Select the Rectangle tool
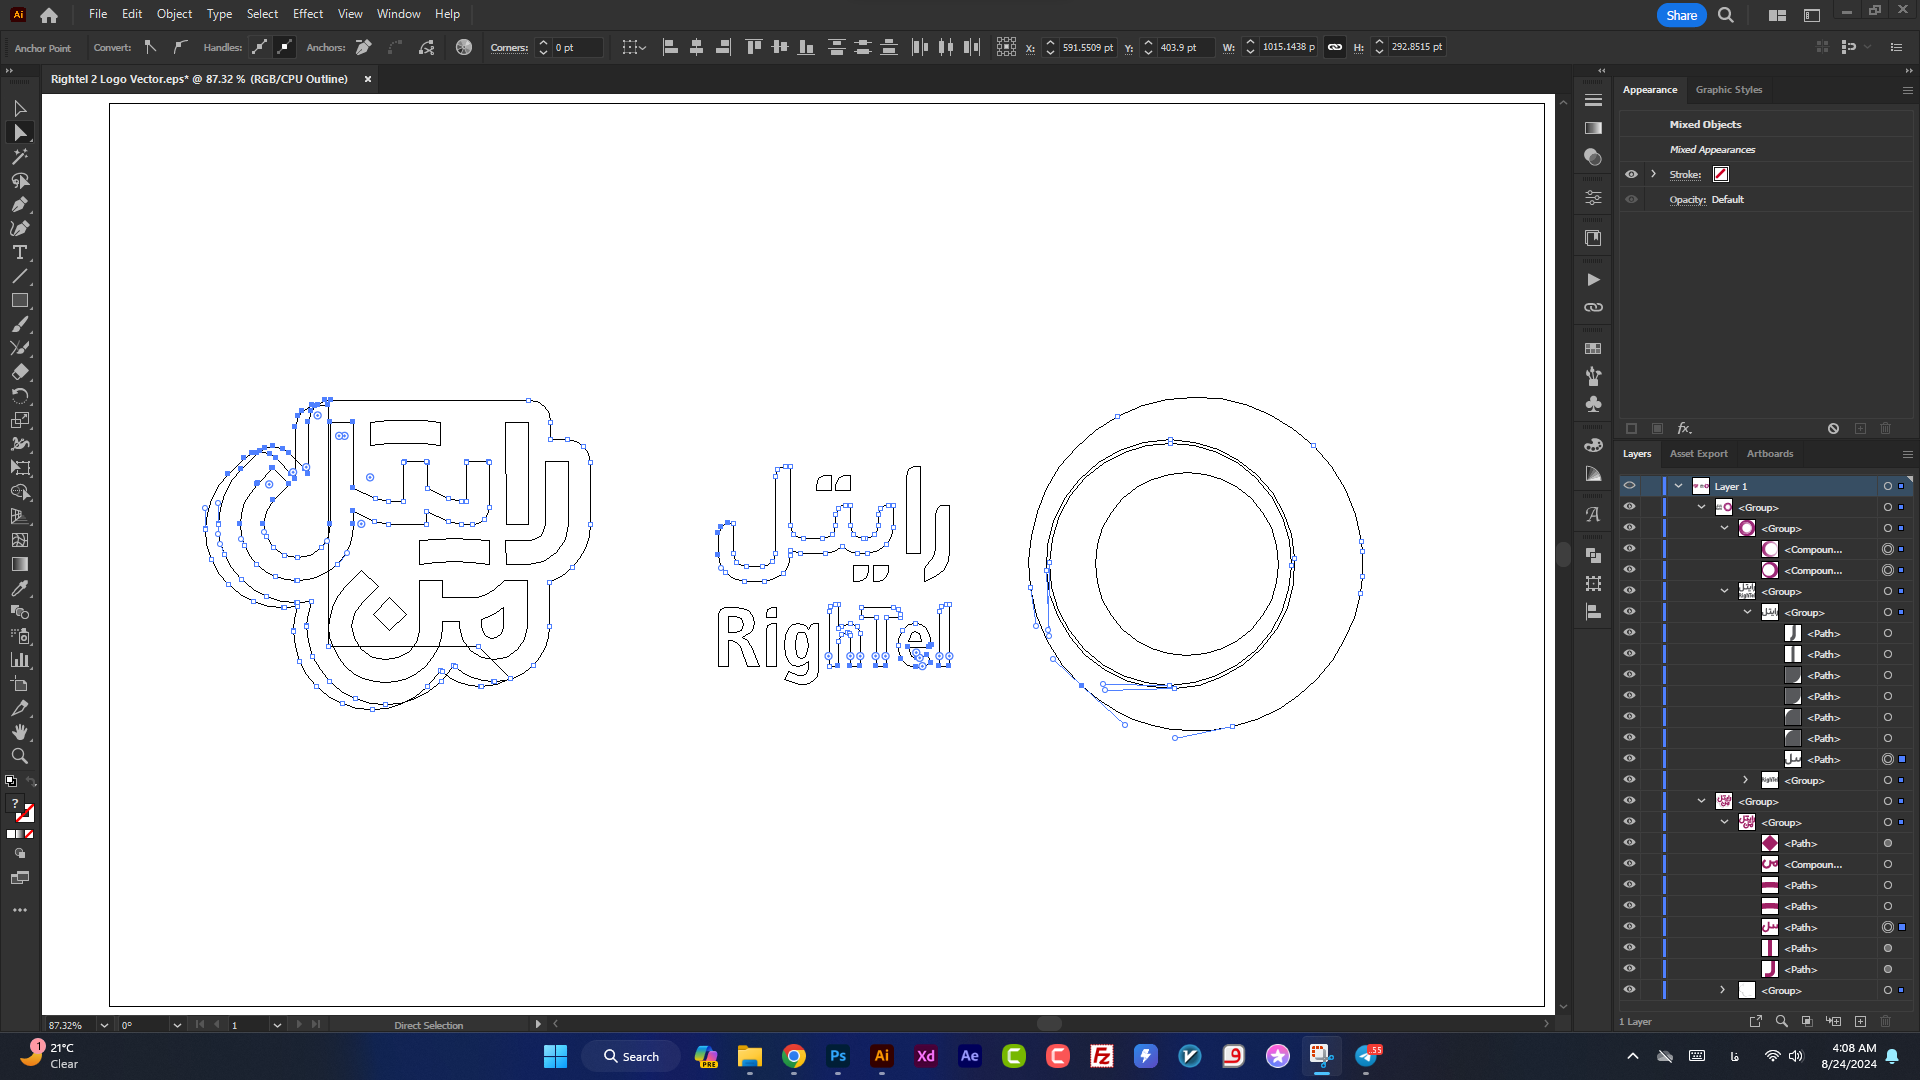The image size is (1920, 1080). point(20,301)
